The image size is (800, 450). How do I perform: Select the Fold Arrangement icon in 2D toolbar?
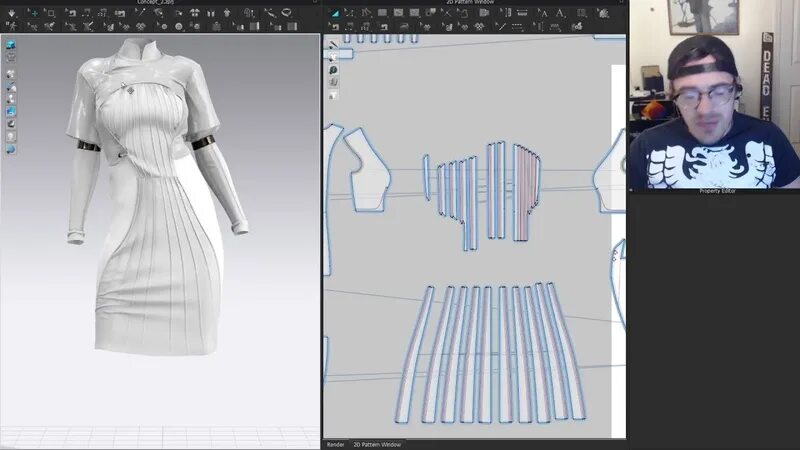(x=577, y=27)
